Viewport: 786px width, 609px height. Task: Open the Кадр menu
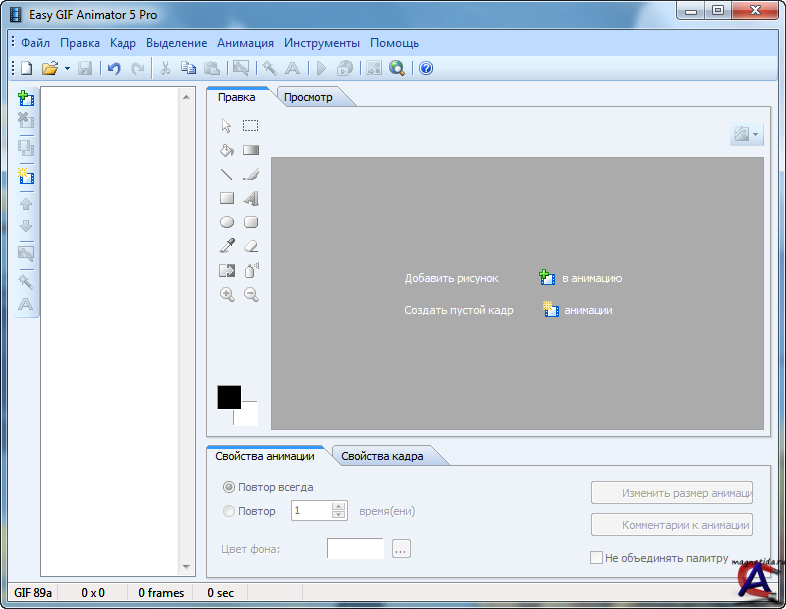[x=123, y=43]
